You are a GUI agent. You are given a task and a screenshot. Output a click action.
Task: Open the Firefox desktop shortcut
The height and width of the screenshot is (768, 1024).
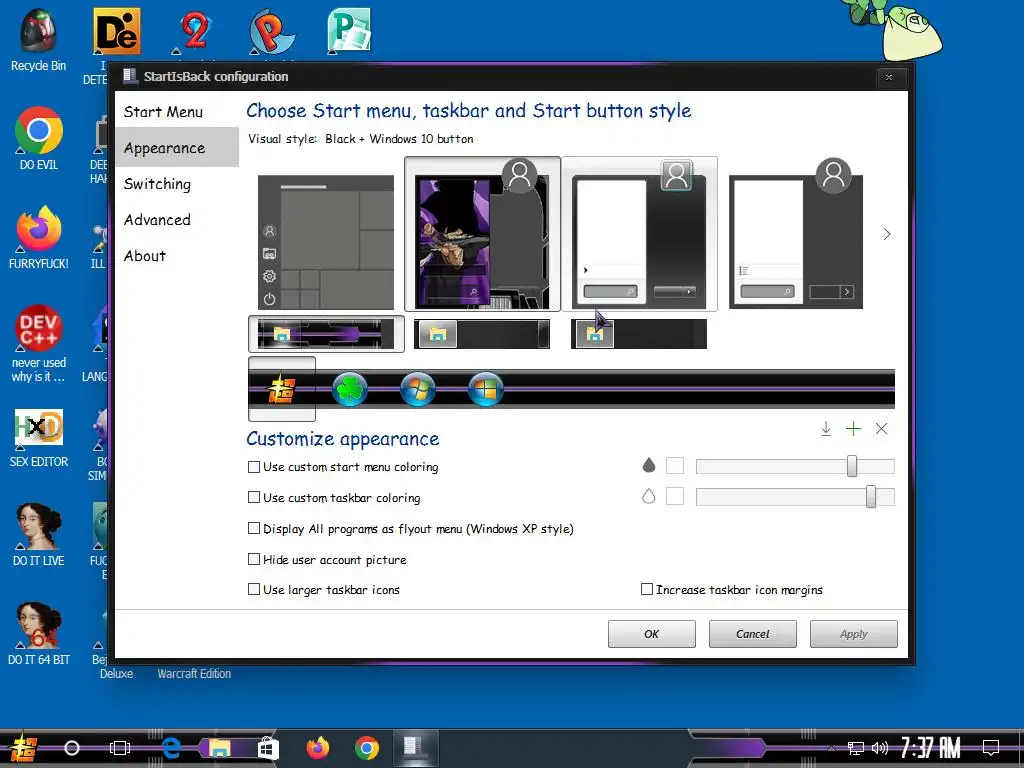coord(39,237)
